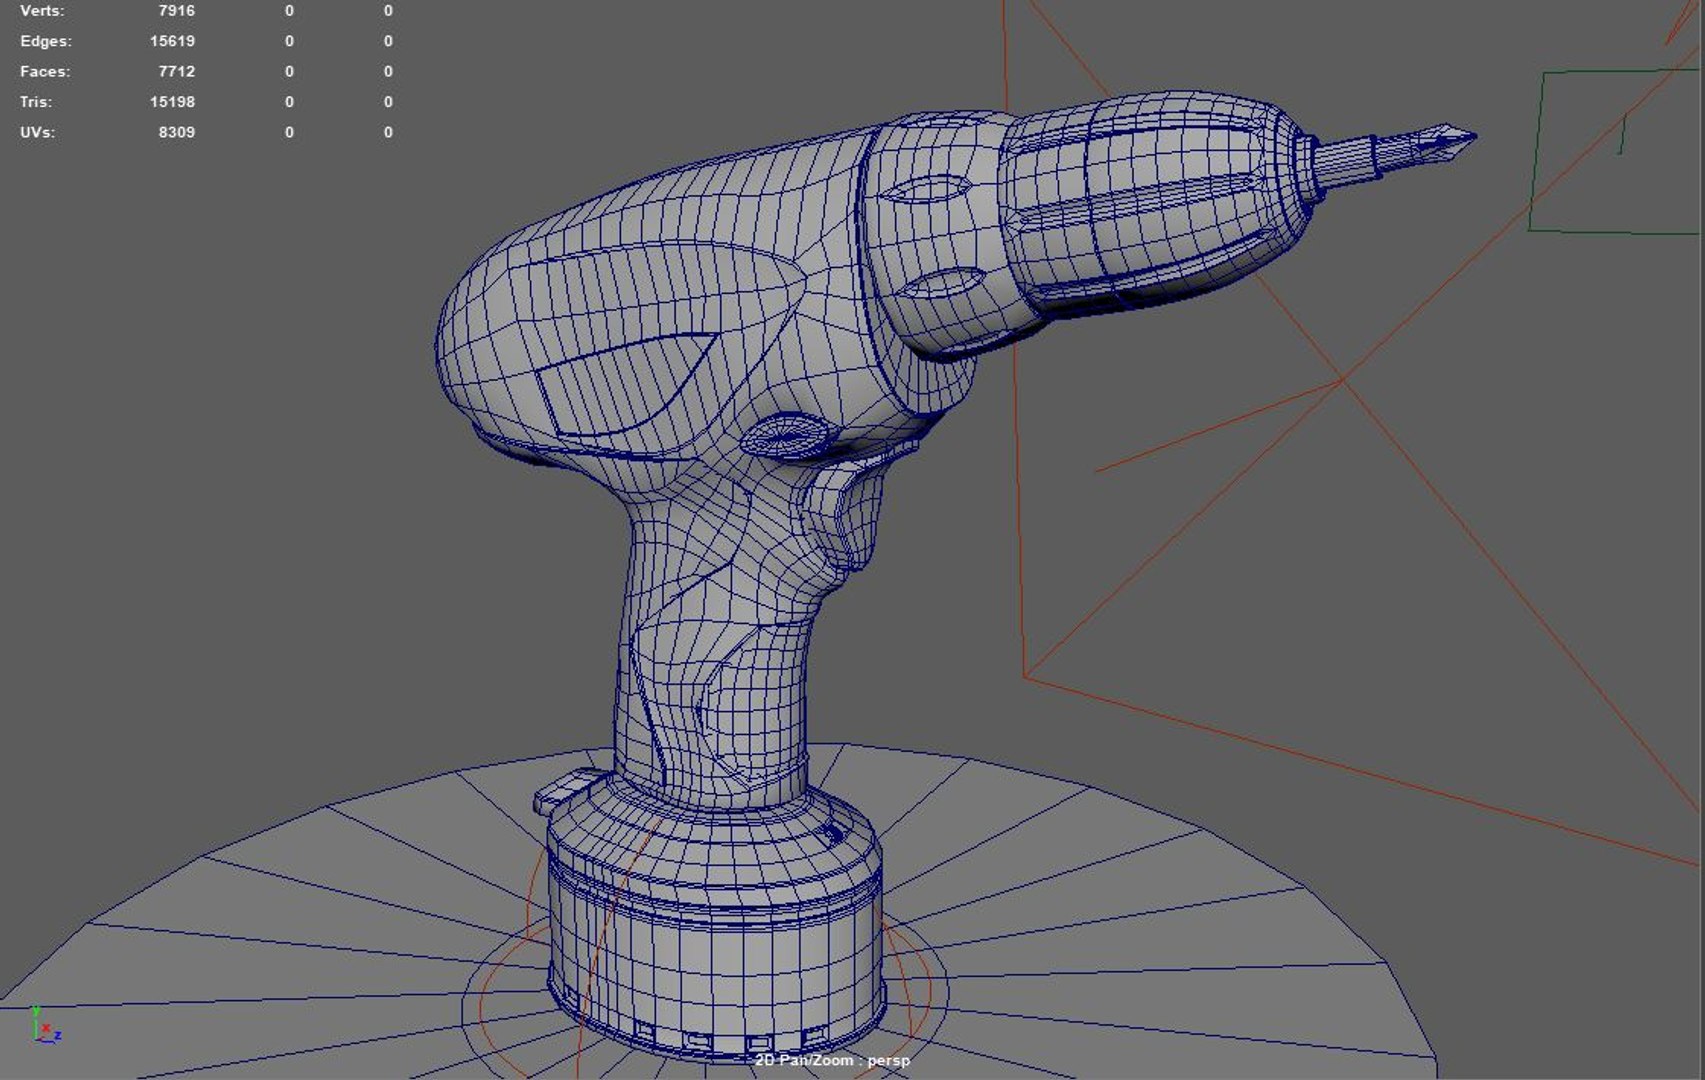Select the green camera frame wireframe
Screen dimensions: 1705x1080
point(1615,150)
